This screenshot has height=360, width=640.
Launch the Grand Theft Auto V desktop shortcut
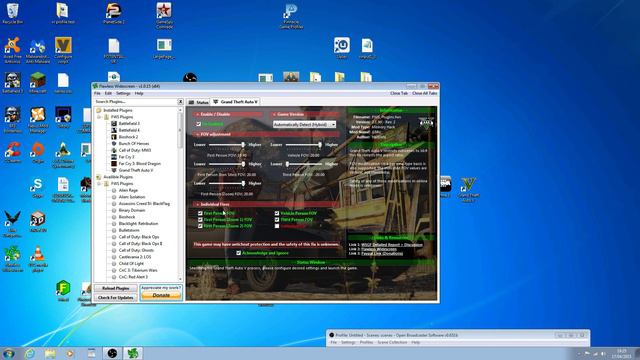(x=468, y=189)
